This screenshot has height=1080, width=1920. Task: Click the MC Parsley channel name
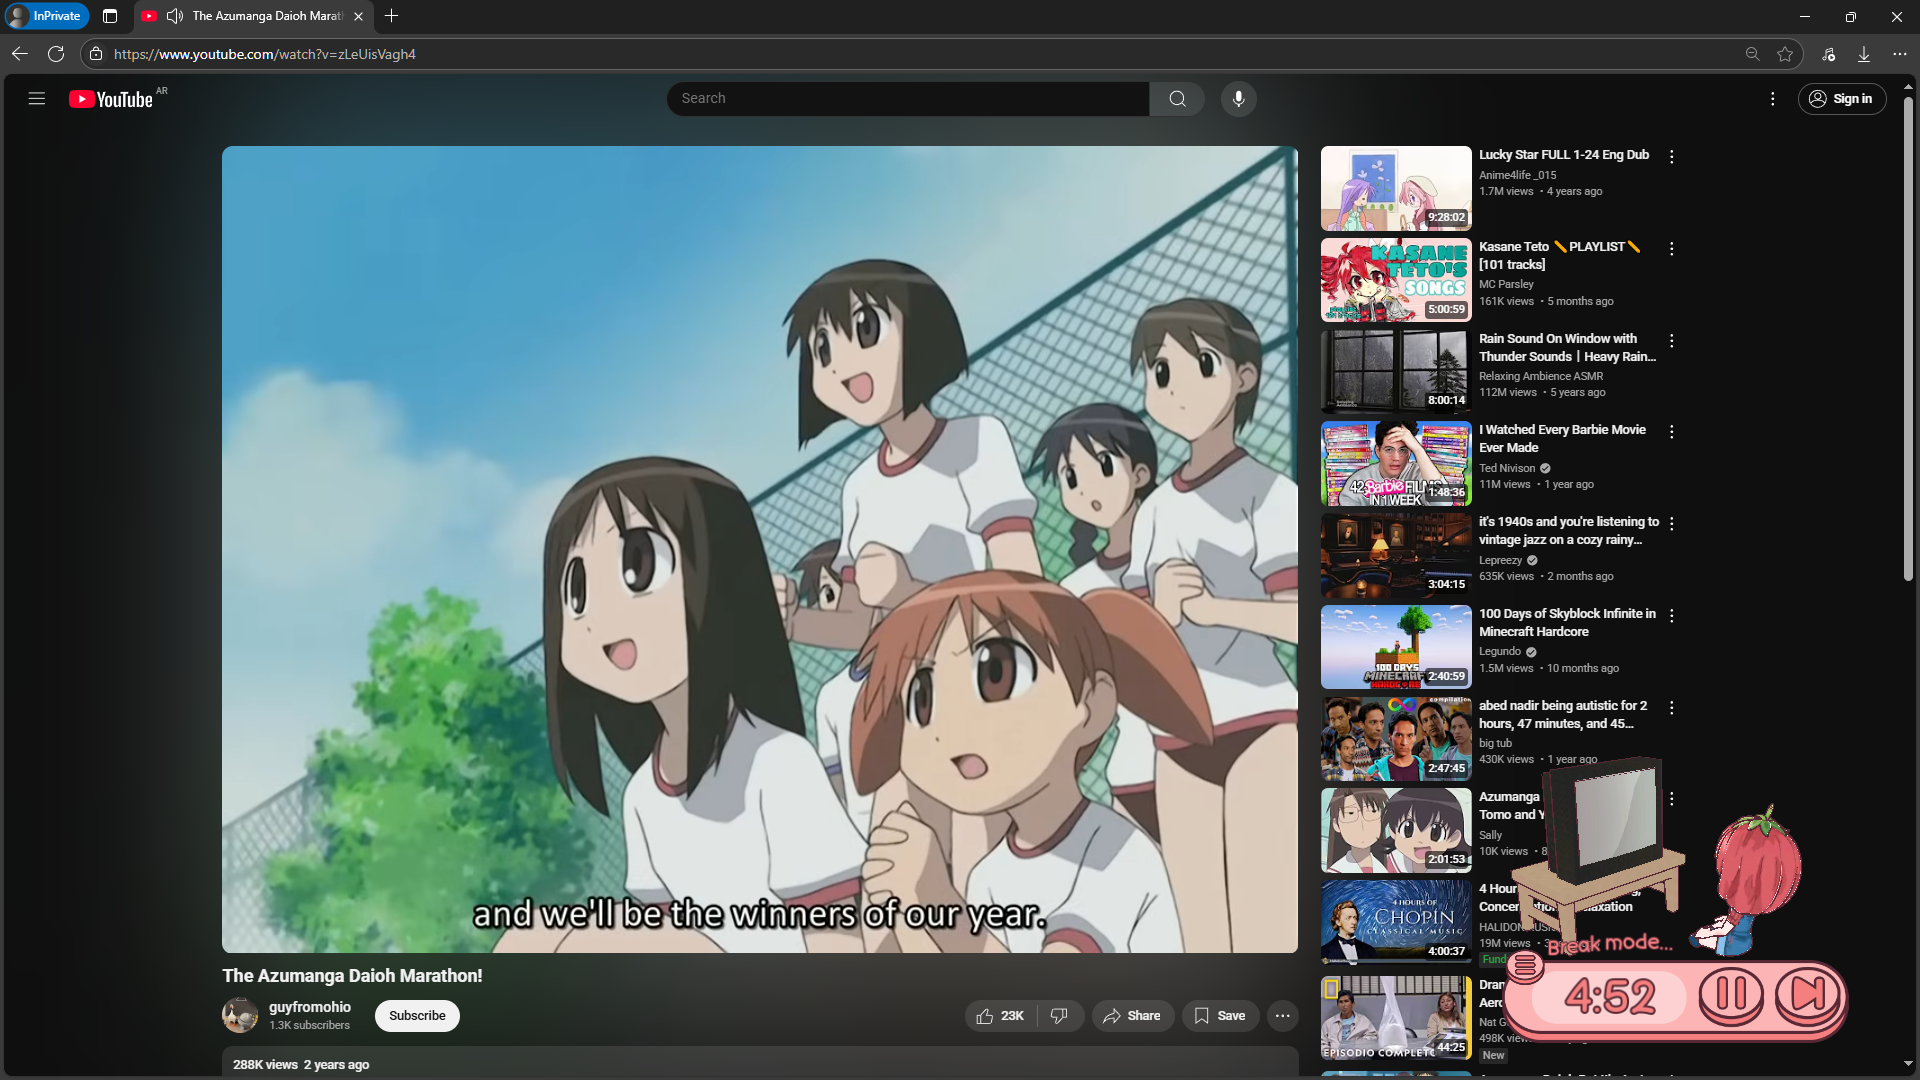coord(1506,285)
